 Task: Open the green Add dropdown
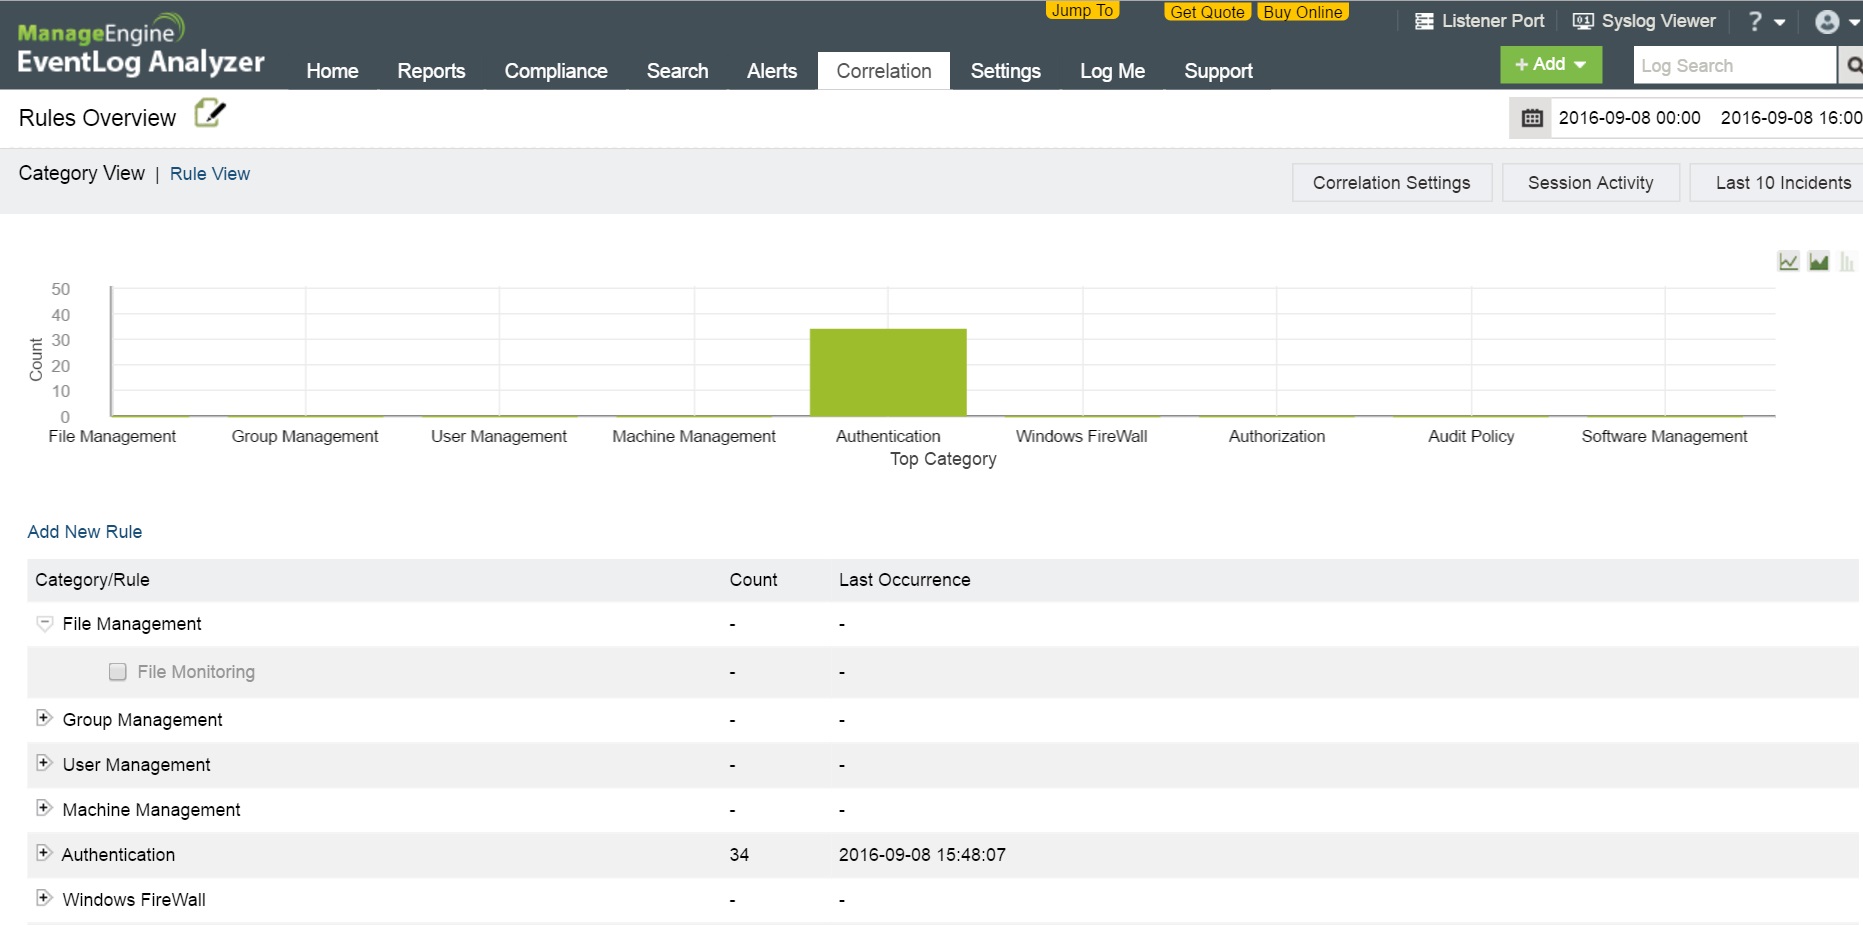tap(1550, 65)
